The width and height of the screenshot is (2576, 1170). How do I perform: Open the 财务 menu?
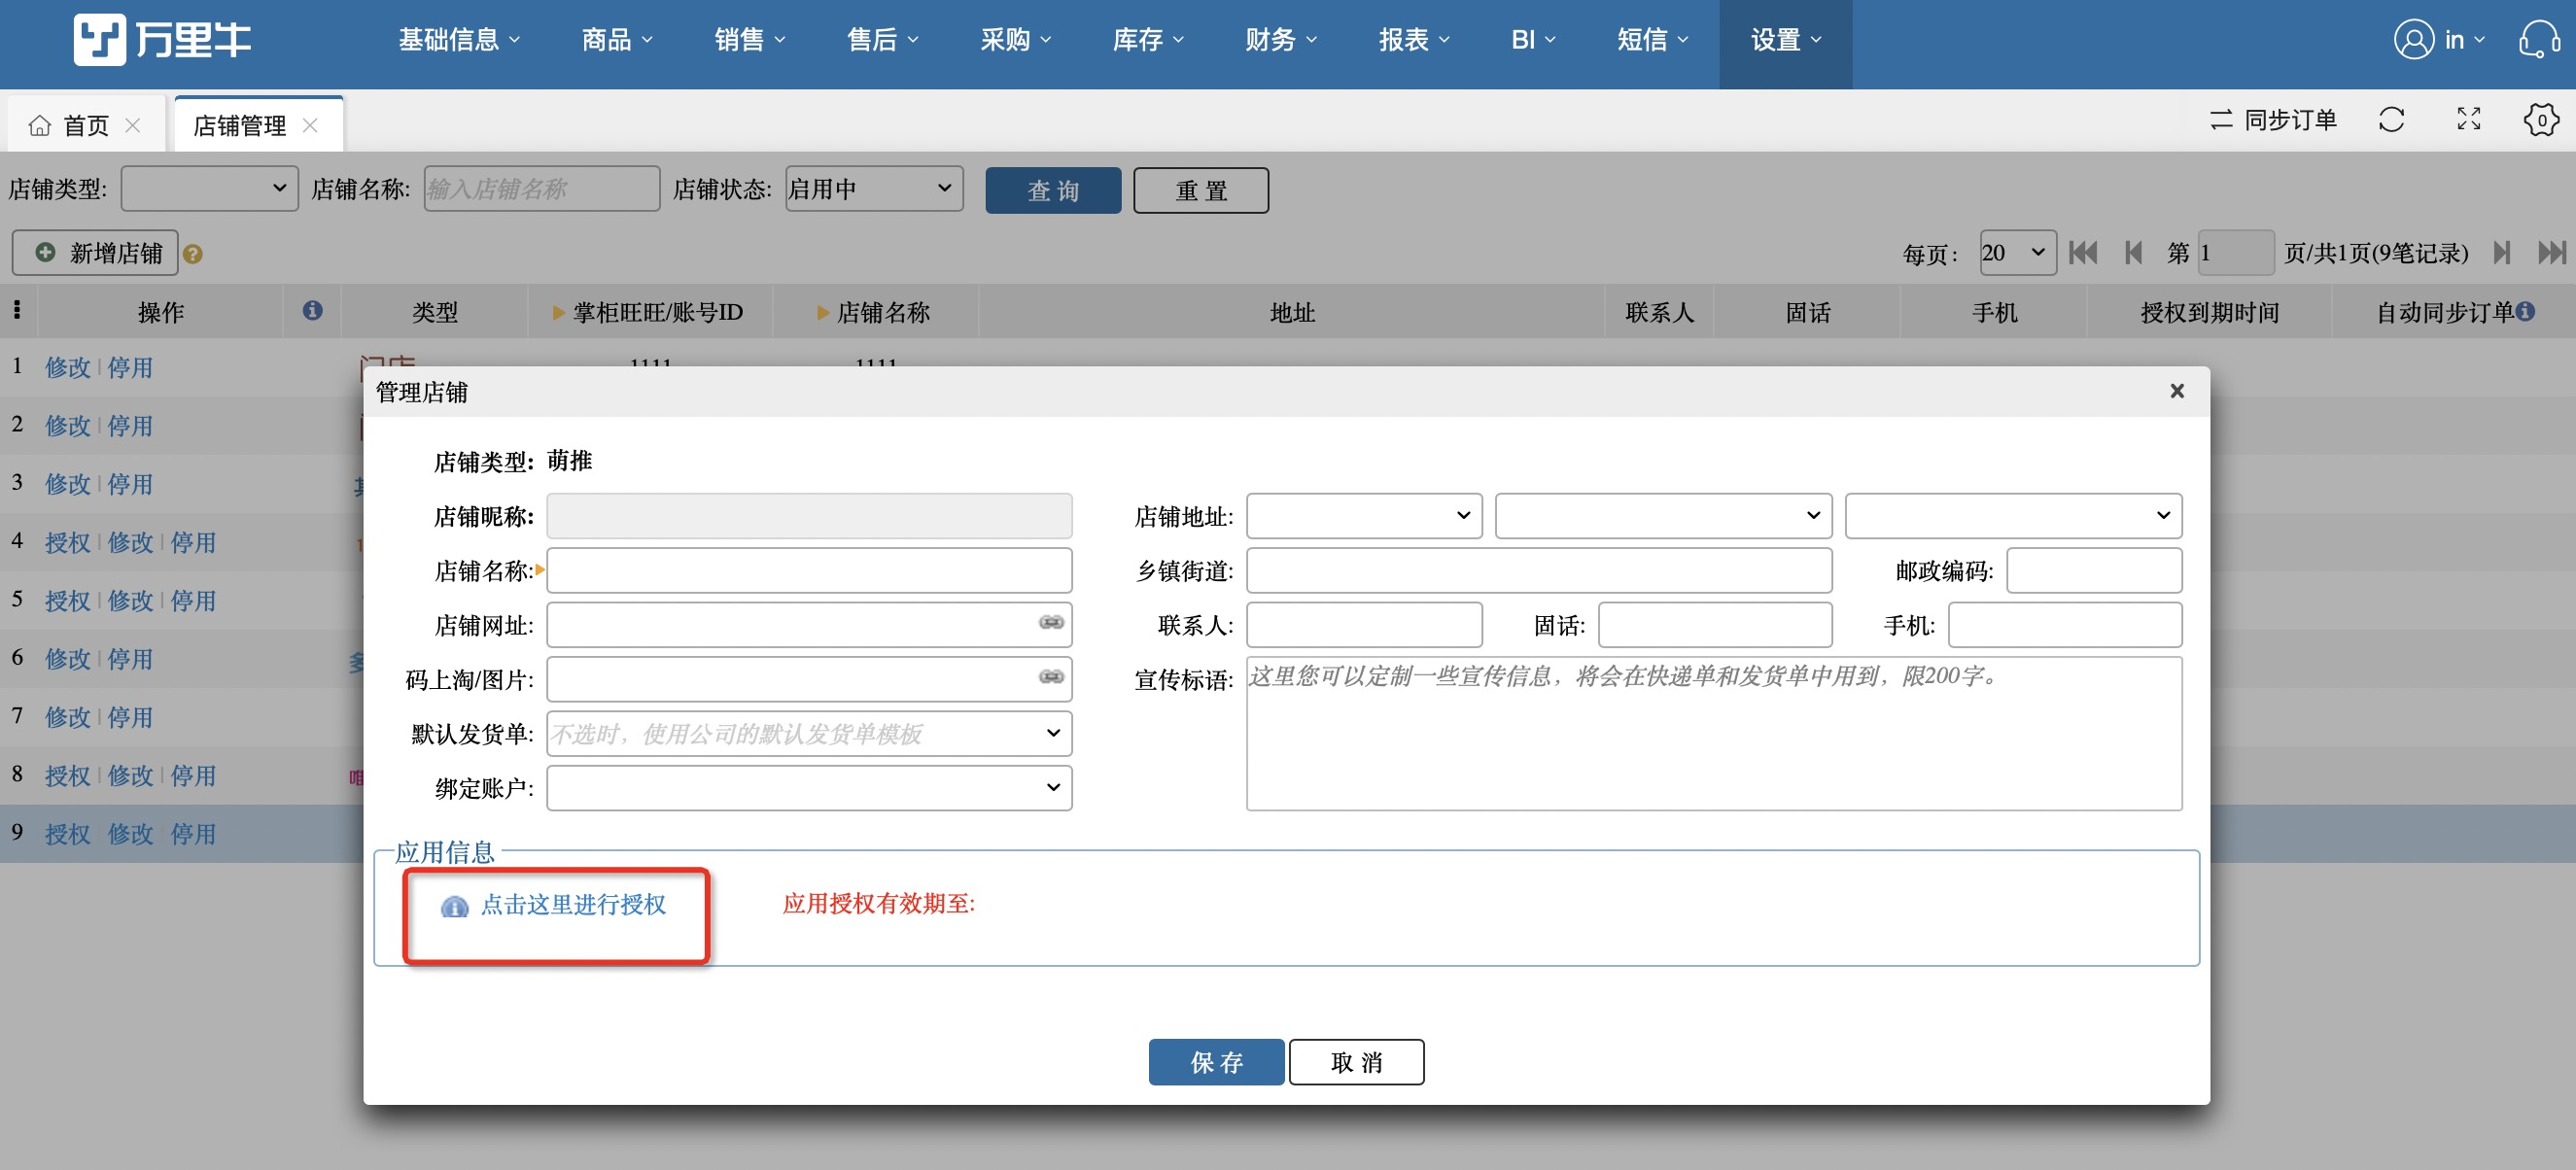coord(1281,40)
